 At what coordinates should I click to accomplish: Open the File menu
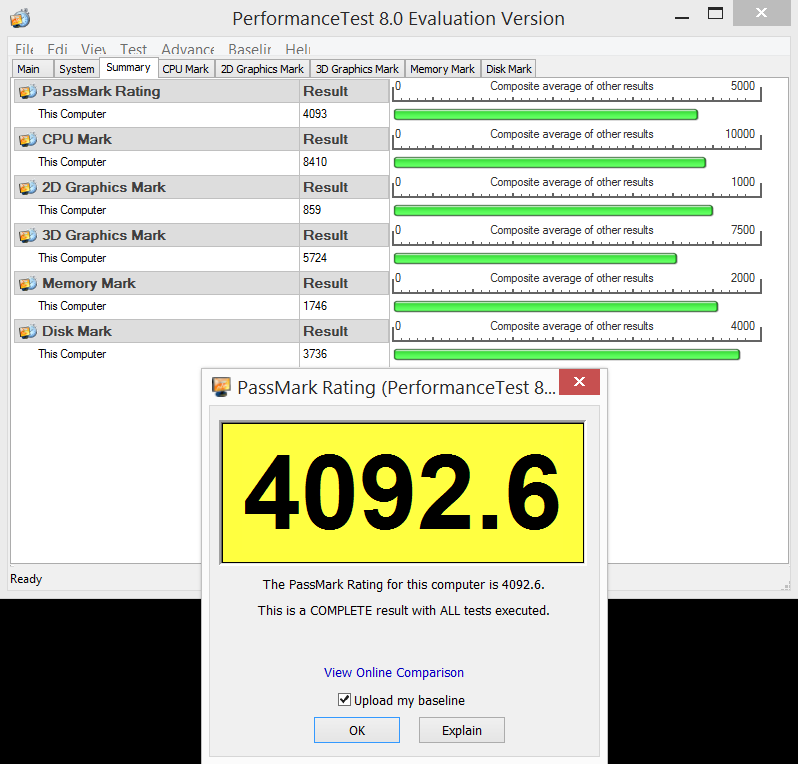pyautogui.click(x=24, y=49)
